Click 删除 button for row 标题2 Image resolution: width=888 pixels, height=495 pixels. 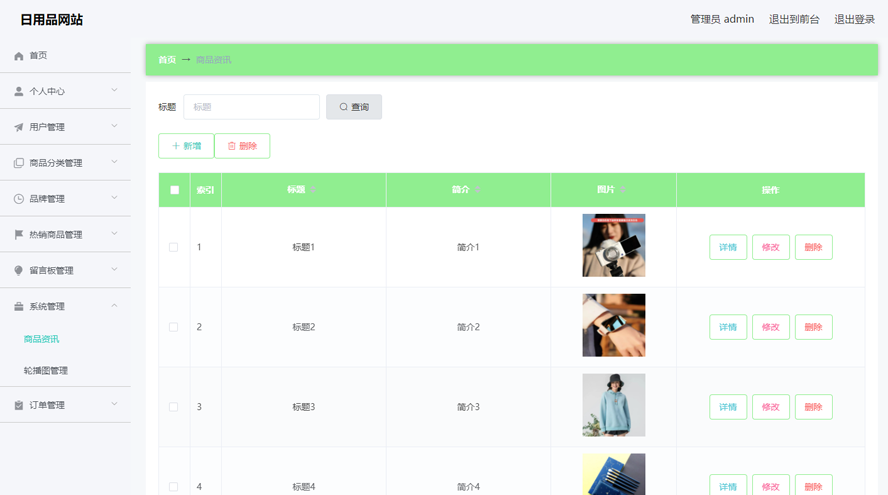[x=814, y=327]
